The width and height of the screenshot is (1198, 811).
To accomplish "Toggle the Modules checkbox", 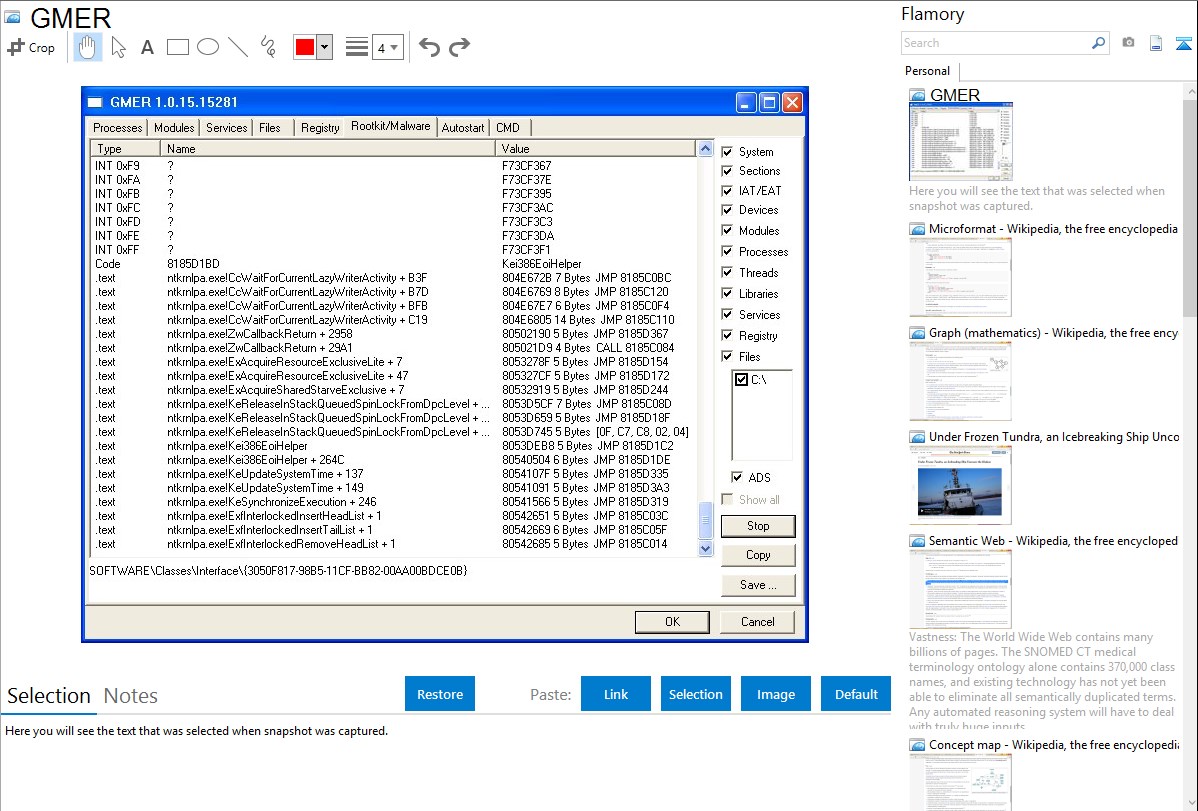I will coord(727,230).
